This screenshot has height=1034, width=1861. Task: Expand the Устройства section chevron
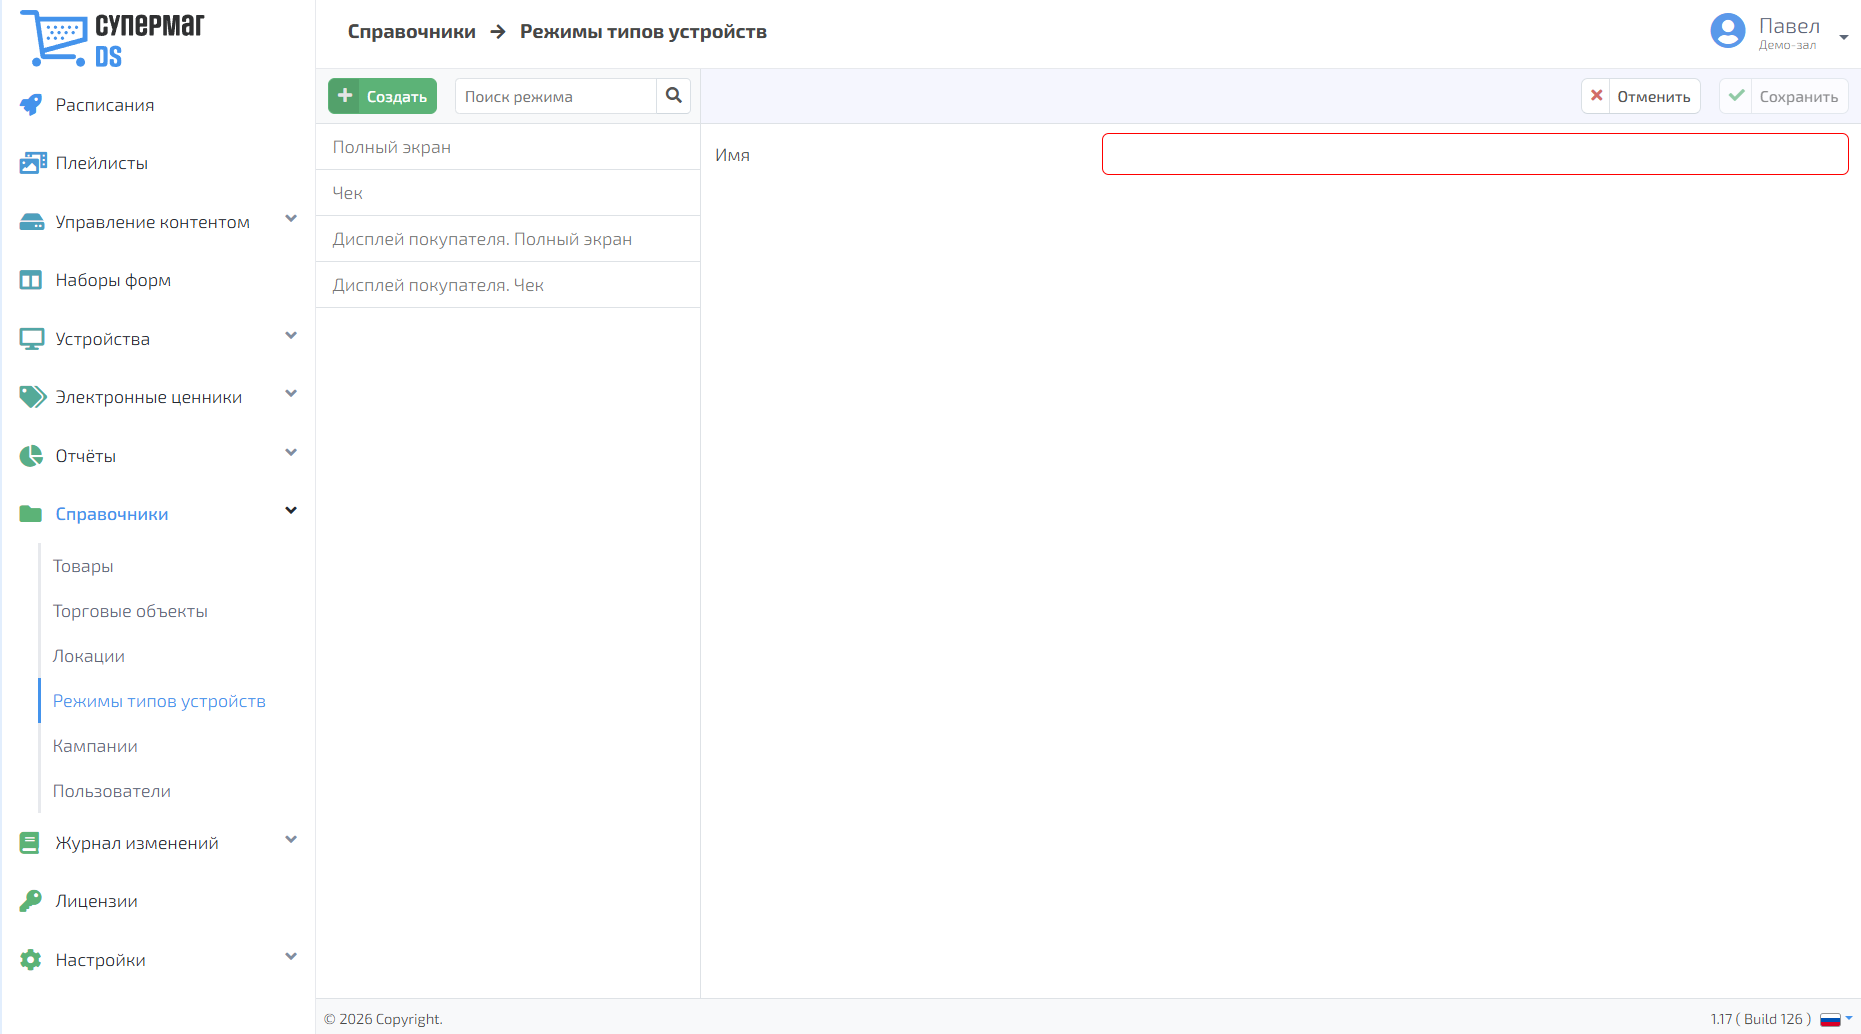pos(291,336)
